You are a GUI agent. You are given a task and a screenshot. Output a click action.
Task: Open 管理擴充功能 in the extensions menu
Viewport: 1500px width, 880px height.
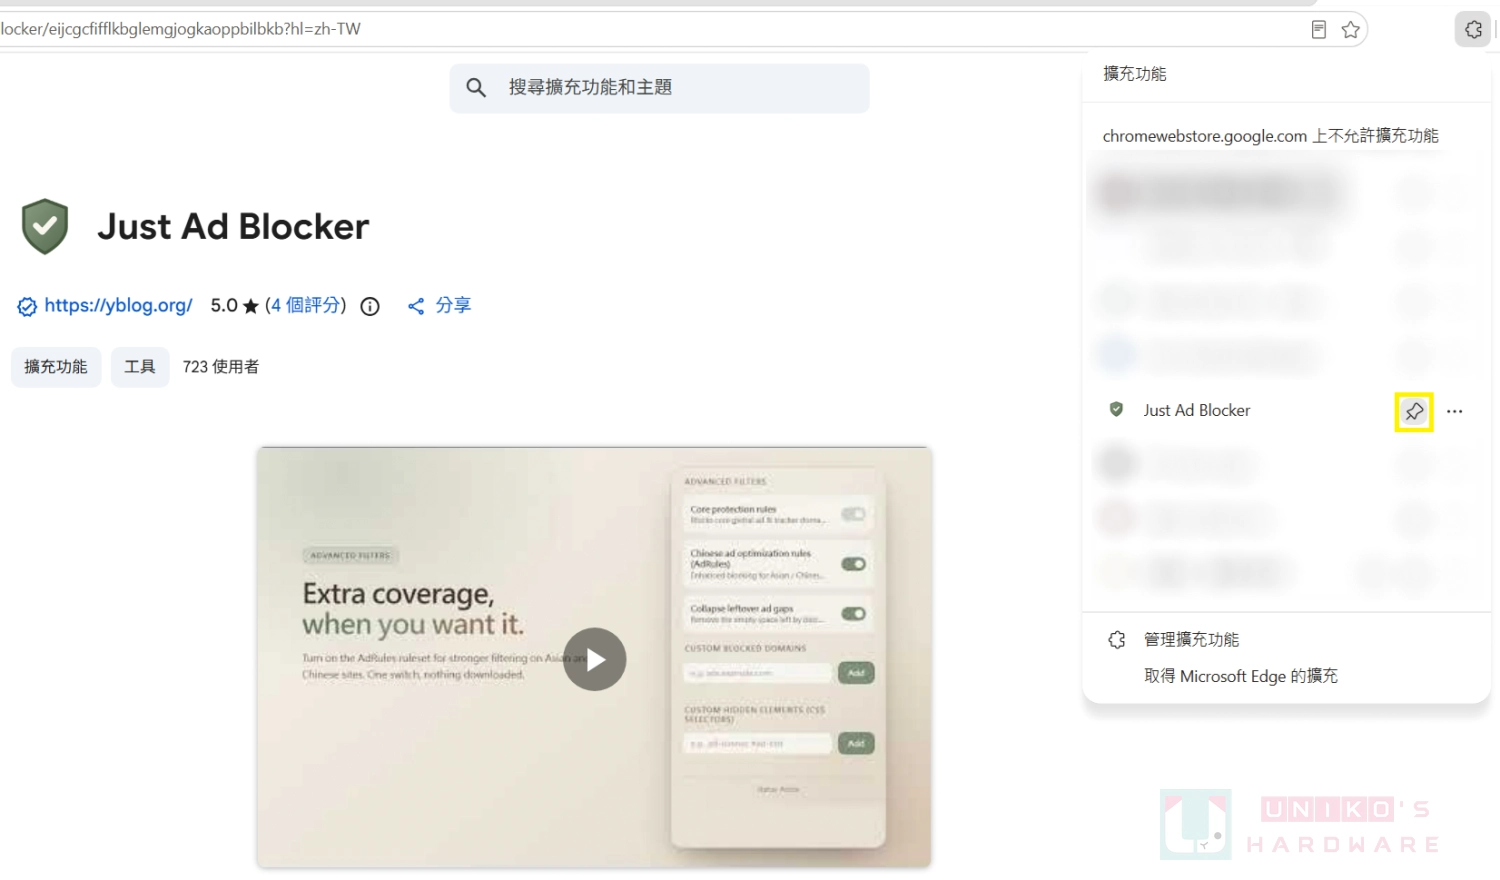(x=1191, y=640)
